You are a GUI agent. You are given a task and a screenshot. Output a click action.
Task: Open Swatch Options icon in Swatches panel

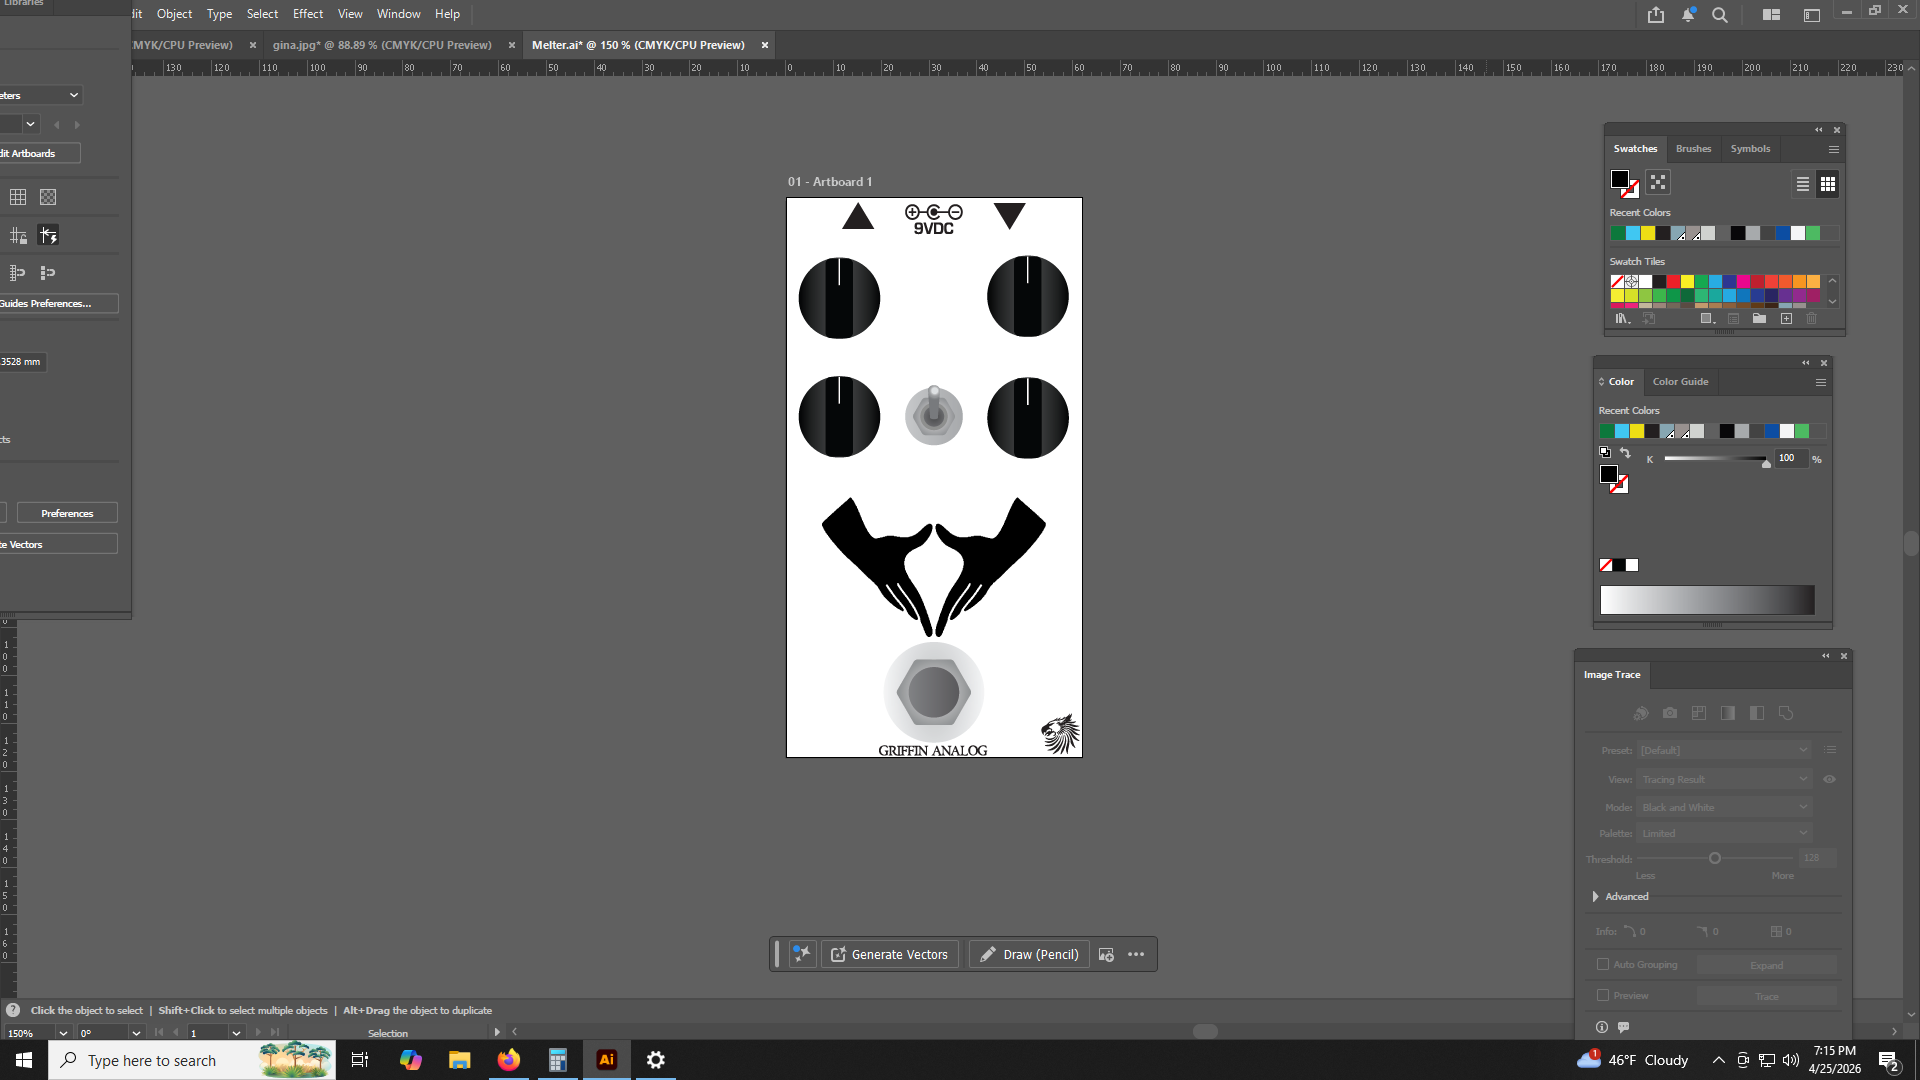coord(1733,319)
